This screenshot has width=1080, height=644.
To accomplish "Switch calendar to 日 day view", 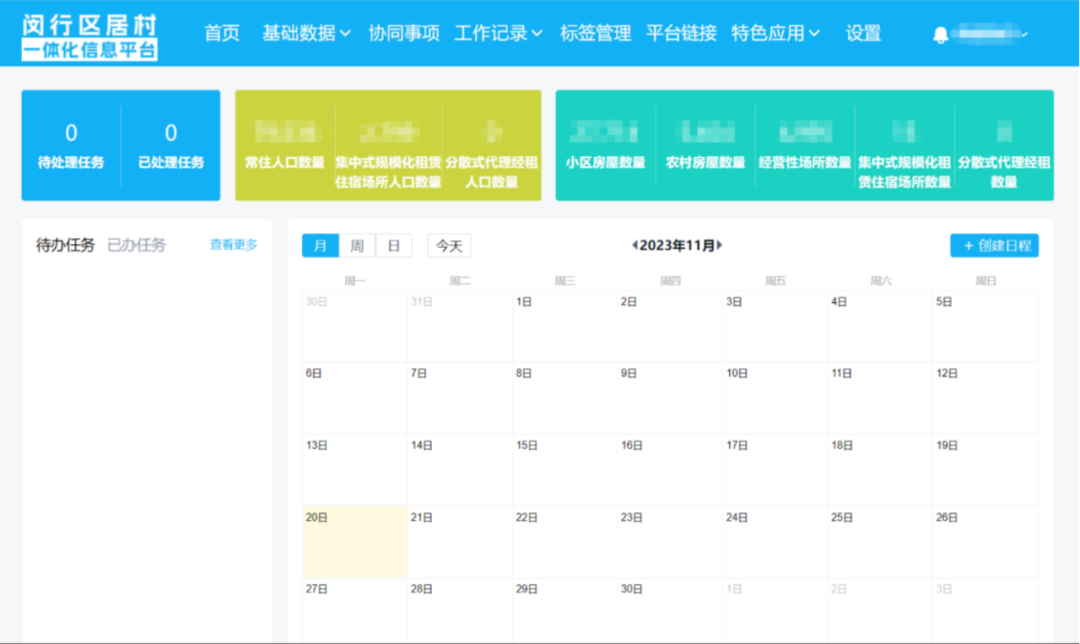I will (392, 245).
